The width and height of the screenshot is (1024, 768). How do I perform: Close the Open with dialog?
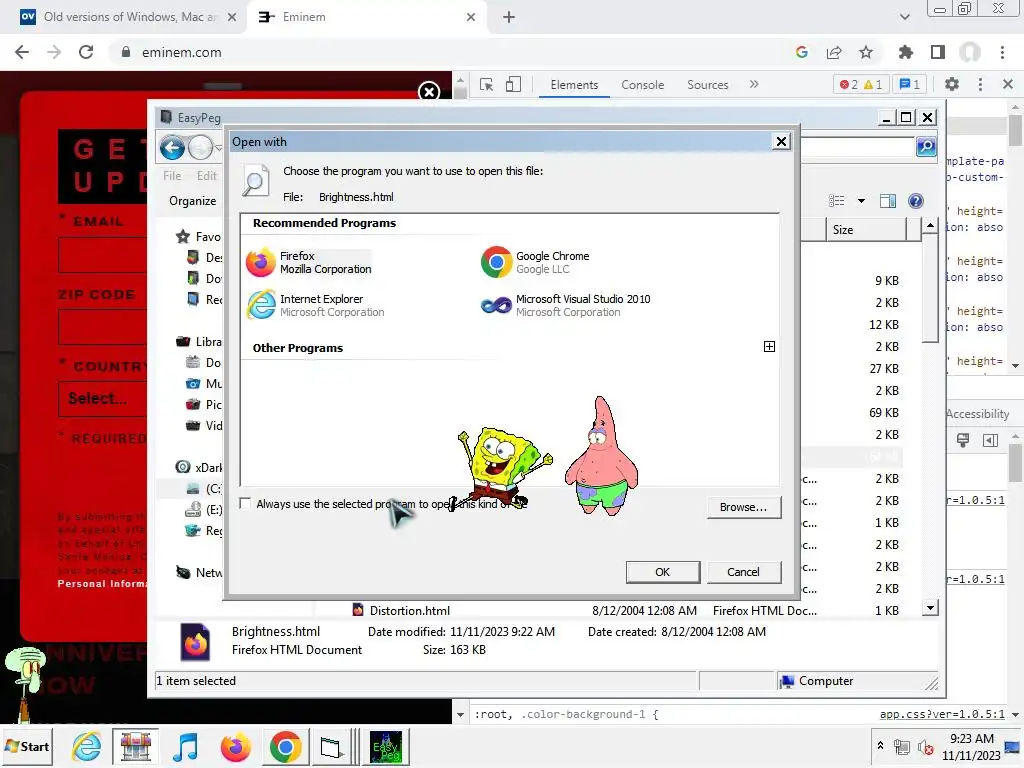pyautogui.click(x=781, y=142)
